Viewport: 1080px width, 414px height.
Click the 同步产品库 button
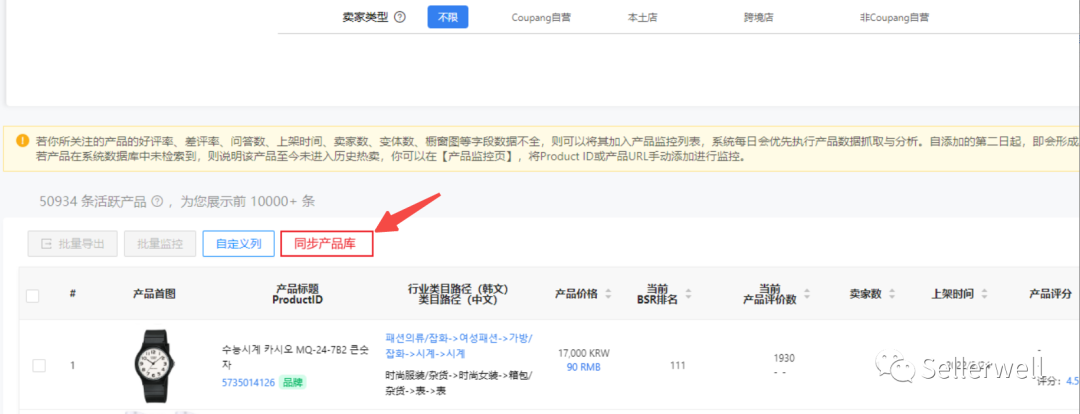(327, 244)
